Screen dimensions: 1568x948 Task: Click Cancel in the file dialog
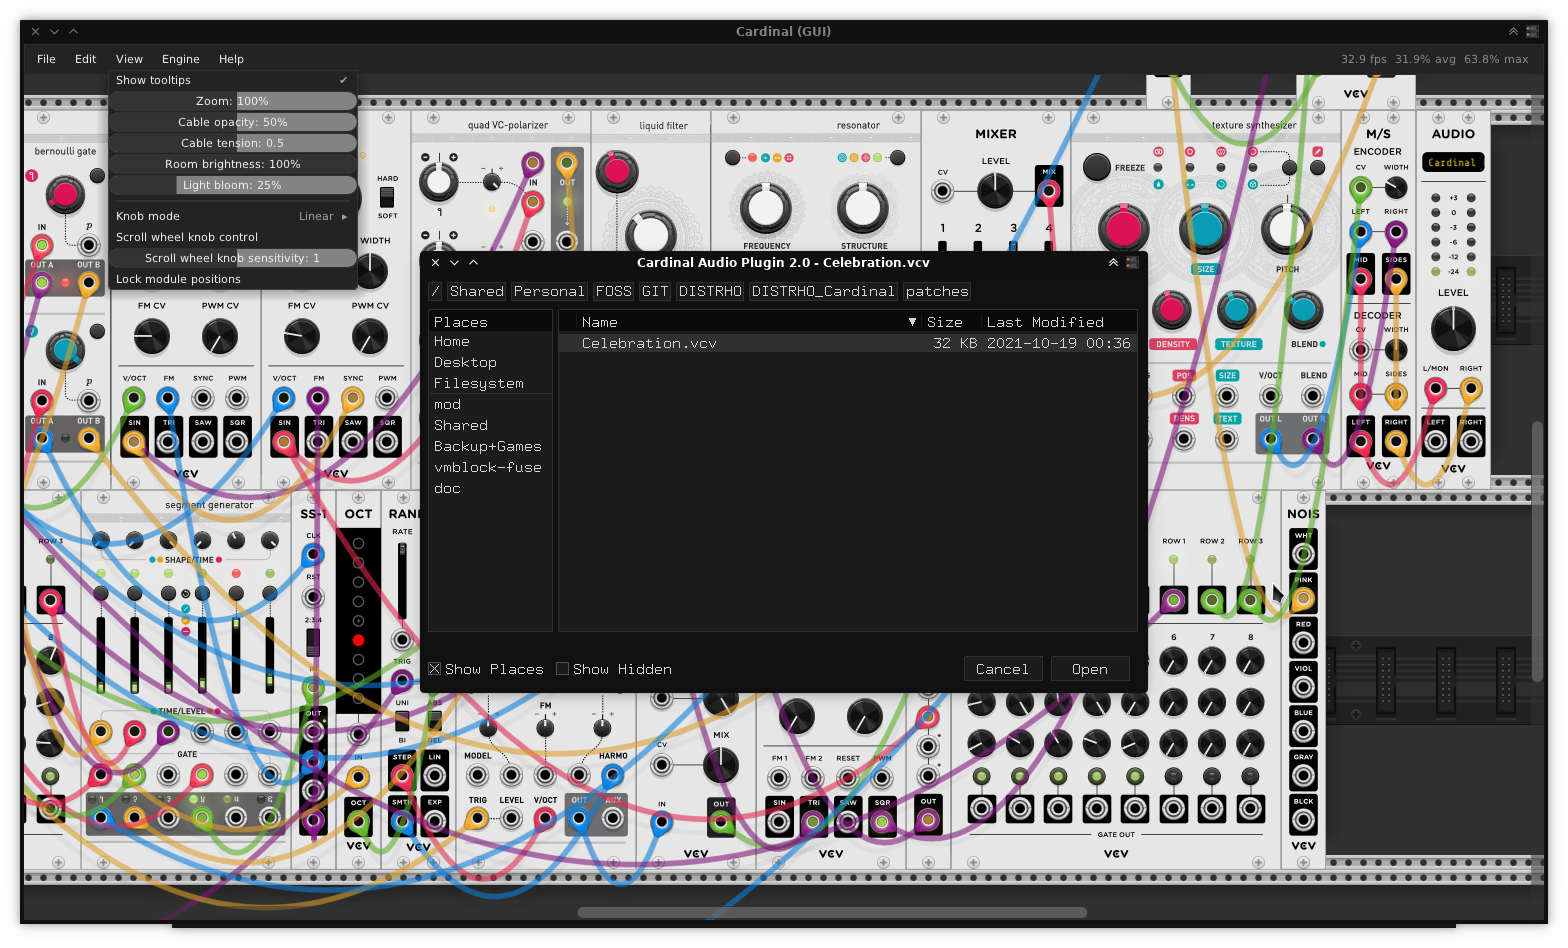point(1002,669)
